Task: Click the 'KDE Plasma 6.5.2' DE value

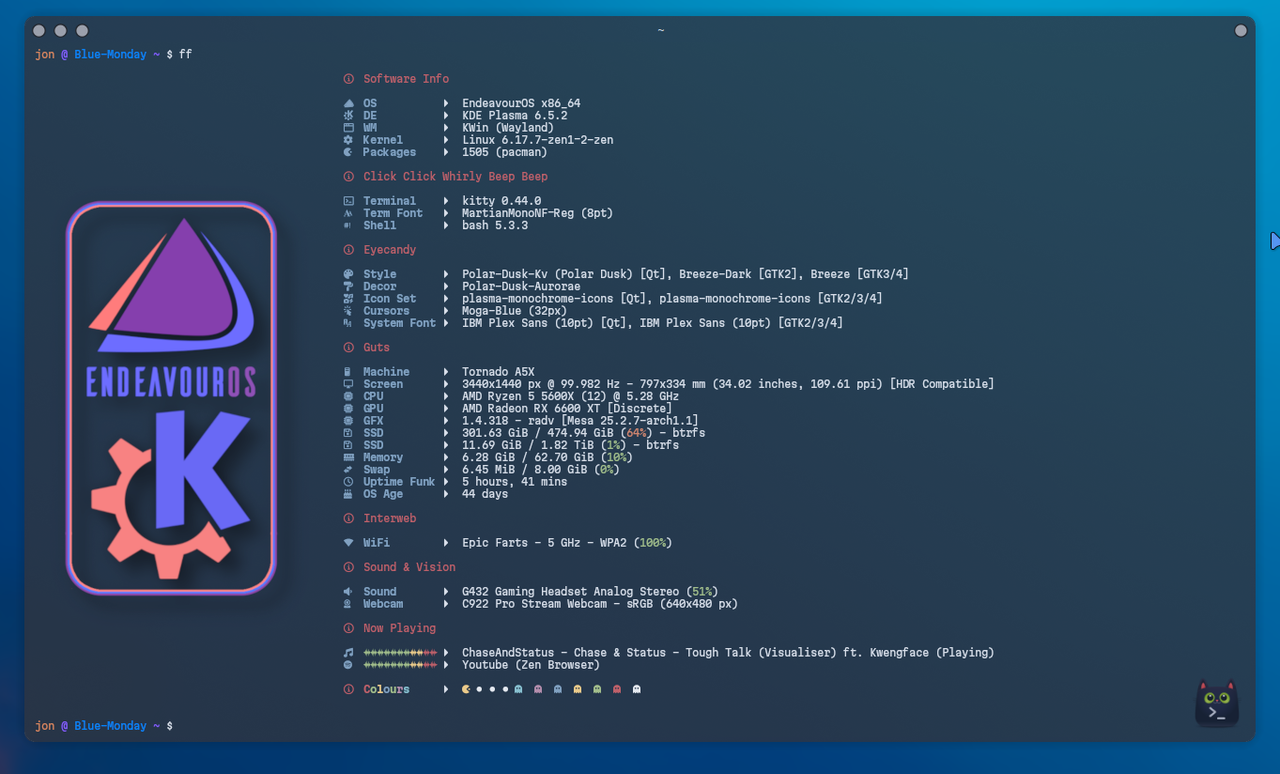Action: tap(514, 116)
